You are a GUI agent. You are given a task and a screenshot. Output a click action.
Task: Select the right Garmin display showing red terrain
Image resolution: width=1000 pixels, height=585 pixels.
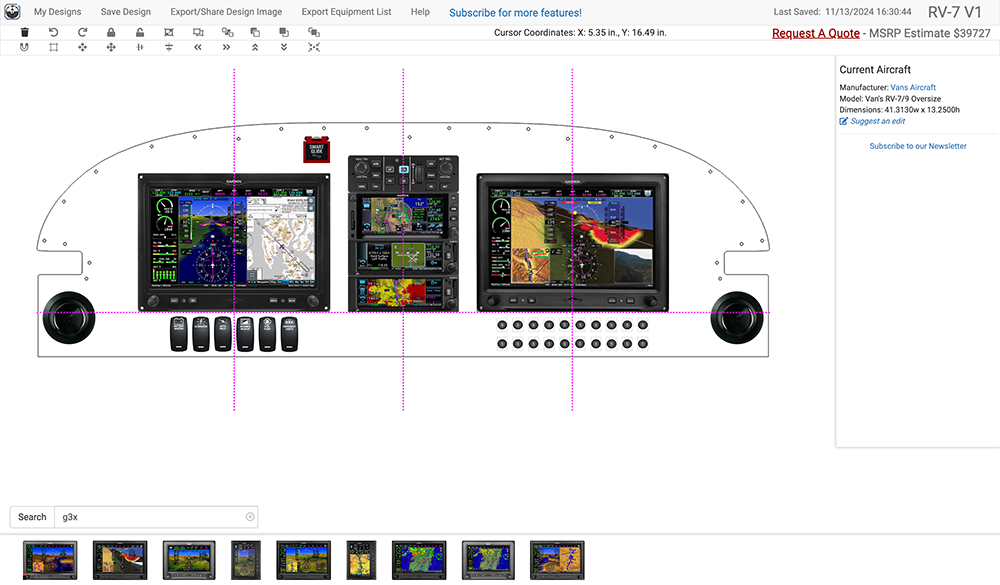[x=573, y=242]
